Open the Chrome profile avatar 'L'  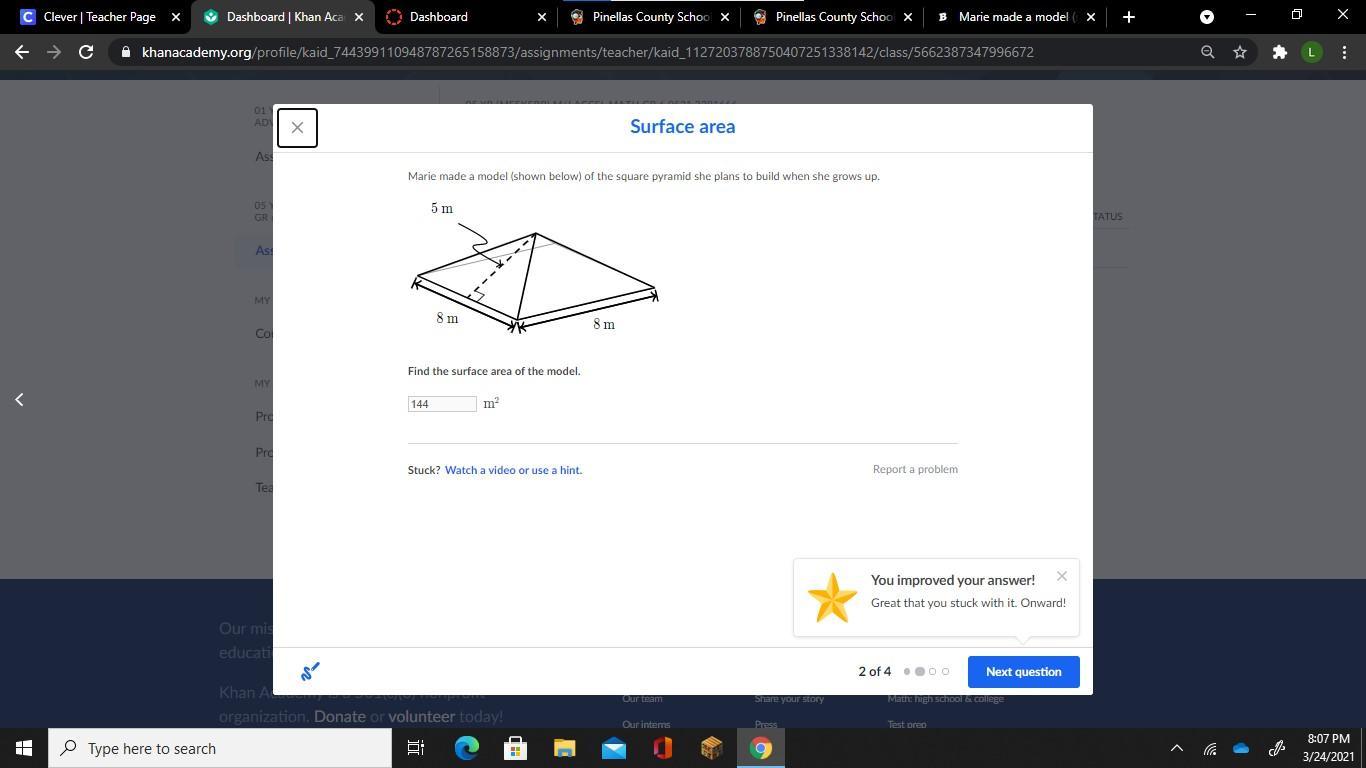pyautogui.click(x=1311, y=52)
